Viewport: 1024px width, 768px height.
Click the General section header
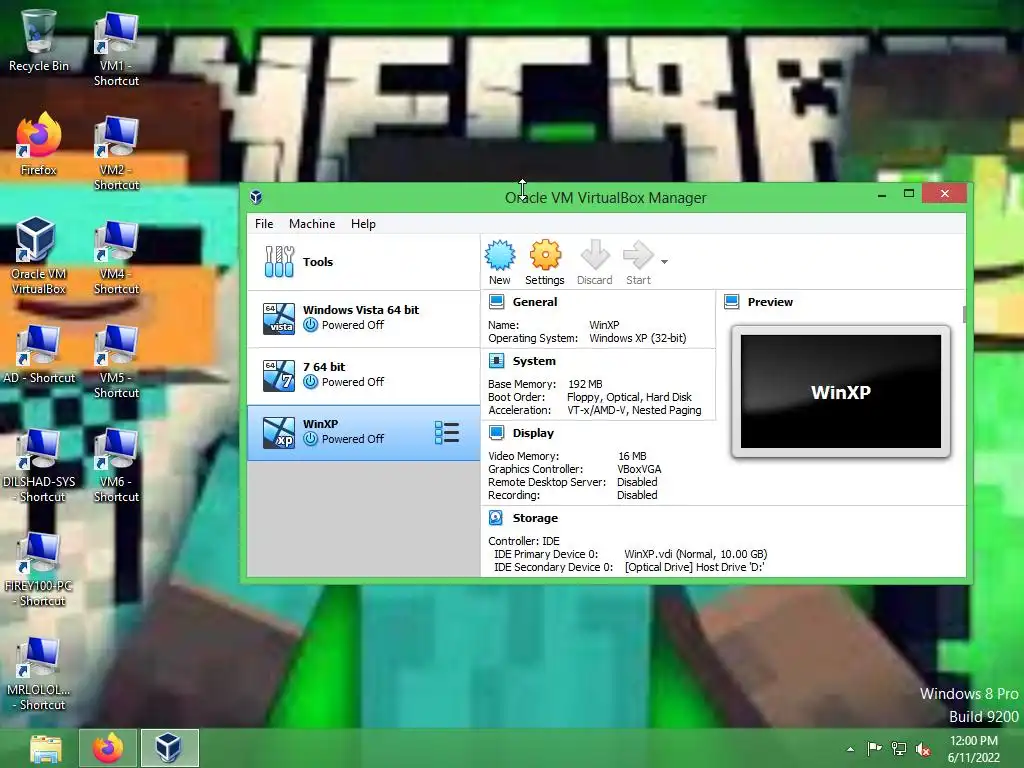click(x=535, y=302)
